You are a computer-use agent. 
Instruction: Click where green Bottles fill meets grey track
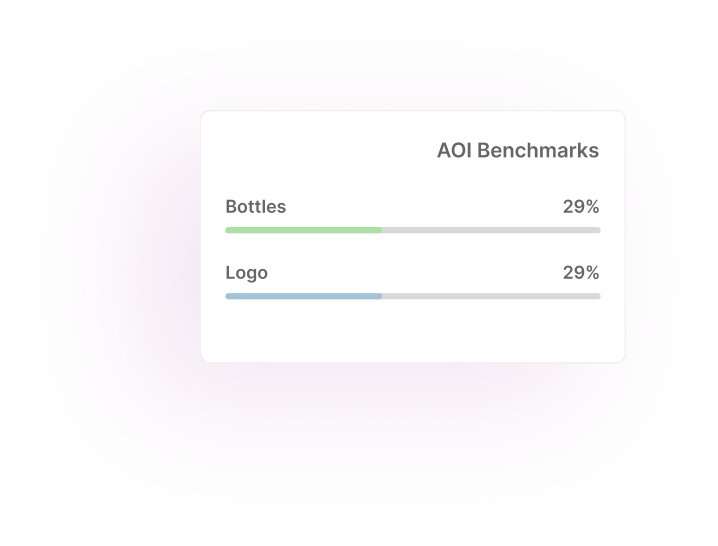[382, 230]
